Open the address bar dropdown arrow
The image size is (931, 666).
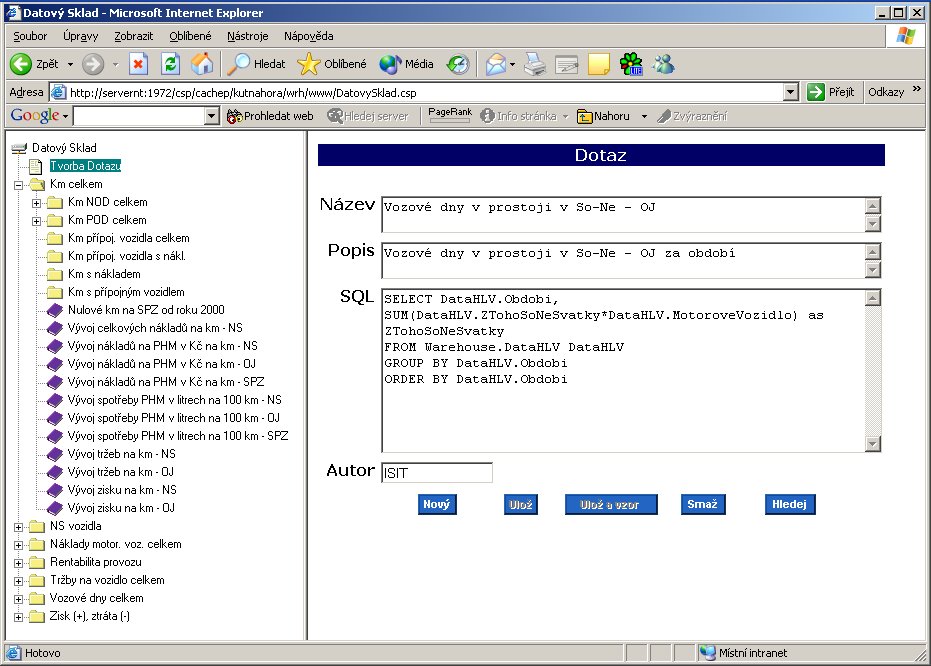coord(790,92)
